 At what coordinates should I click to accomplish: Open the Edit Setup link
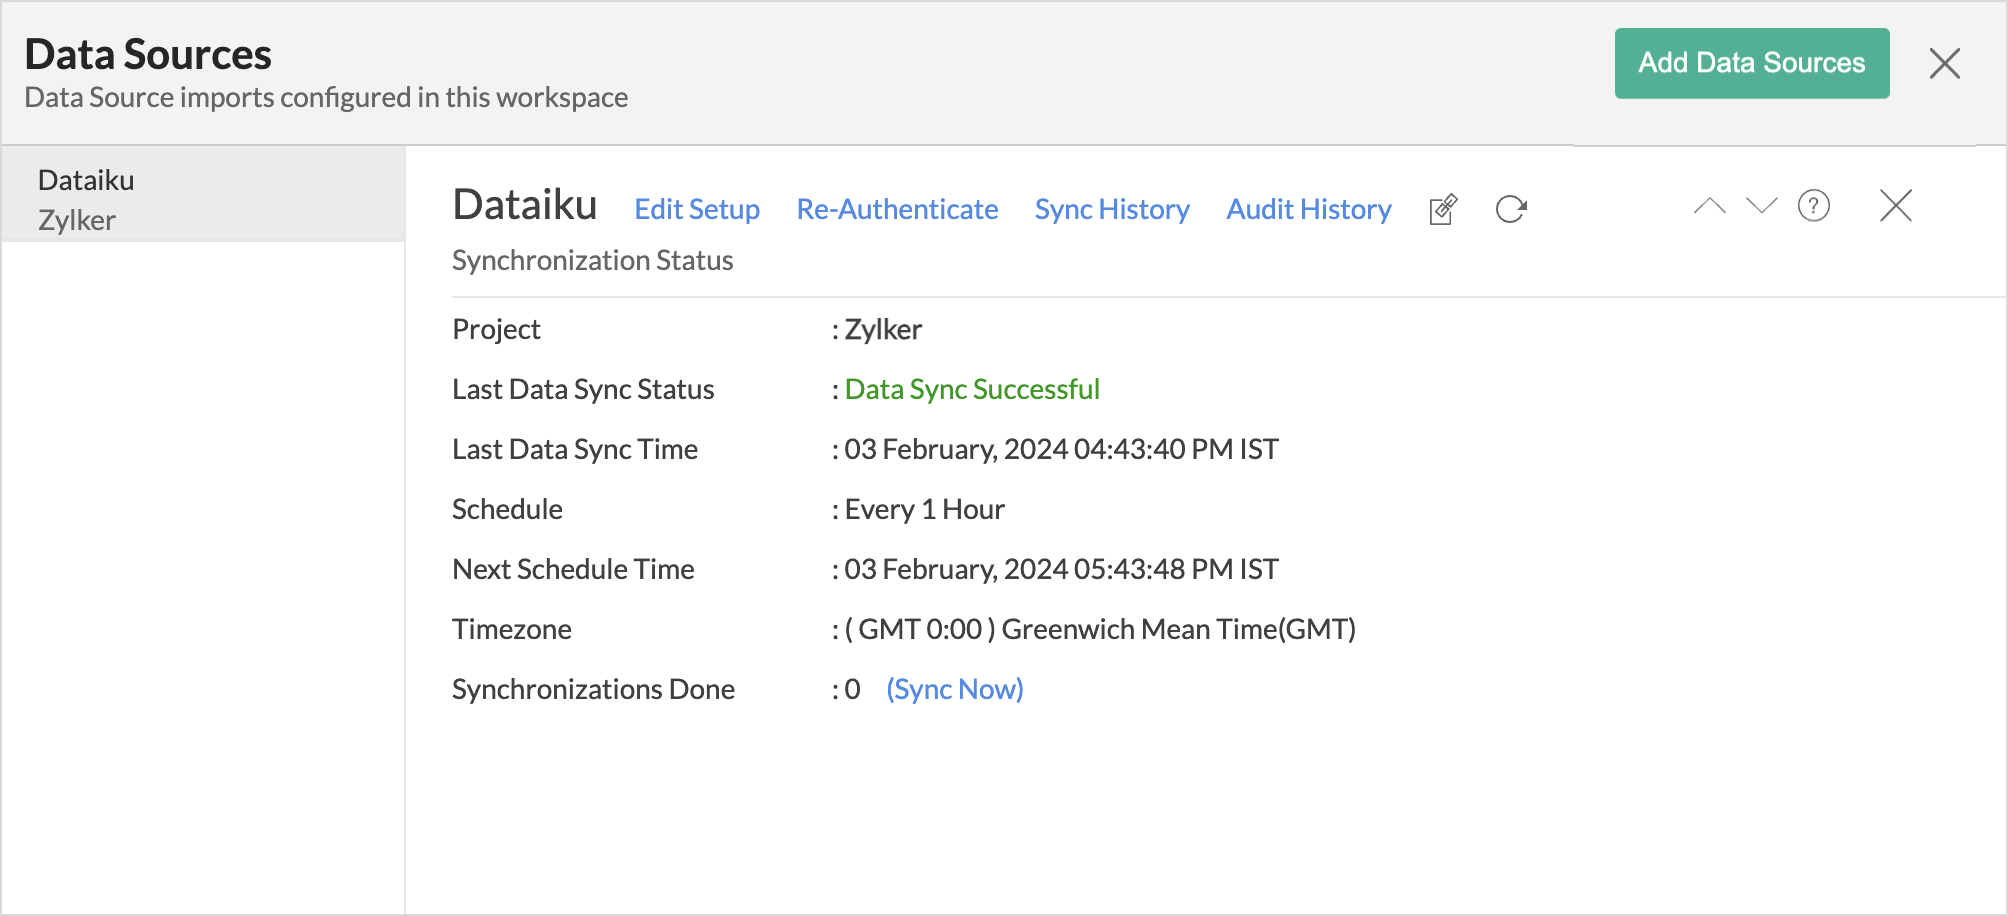pyautogui.click(x=697, y=209)
